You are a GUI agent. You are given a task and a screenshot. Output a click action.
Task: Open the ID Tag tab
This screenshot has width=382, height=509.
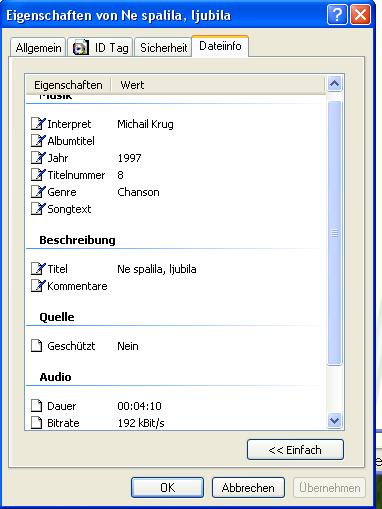pos(101,48)
